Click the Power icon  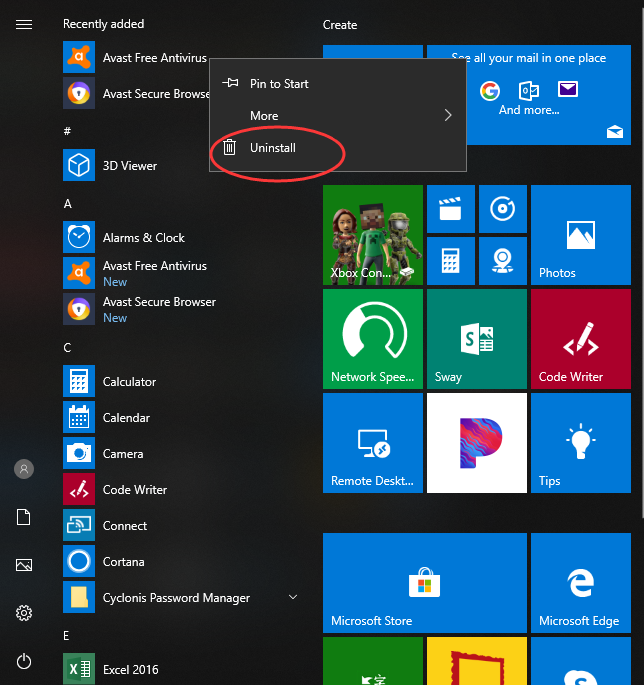(x=24, y=661)
